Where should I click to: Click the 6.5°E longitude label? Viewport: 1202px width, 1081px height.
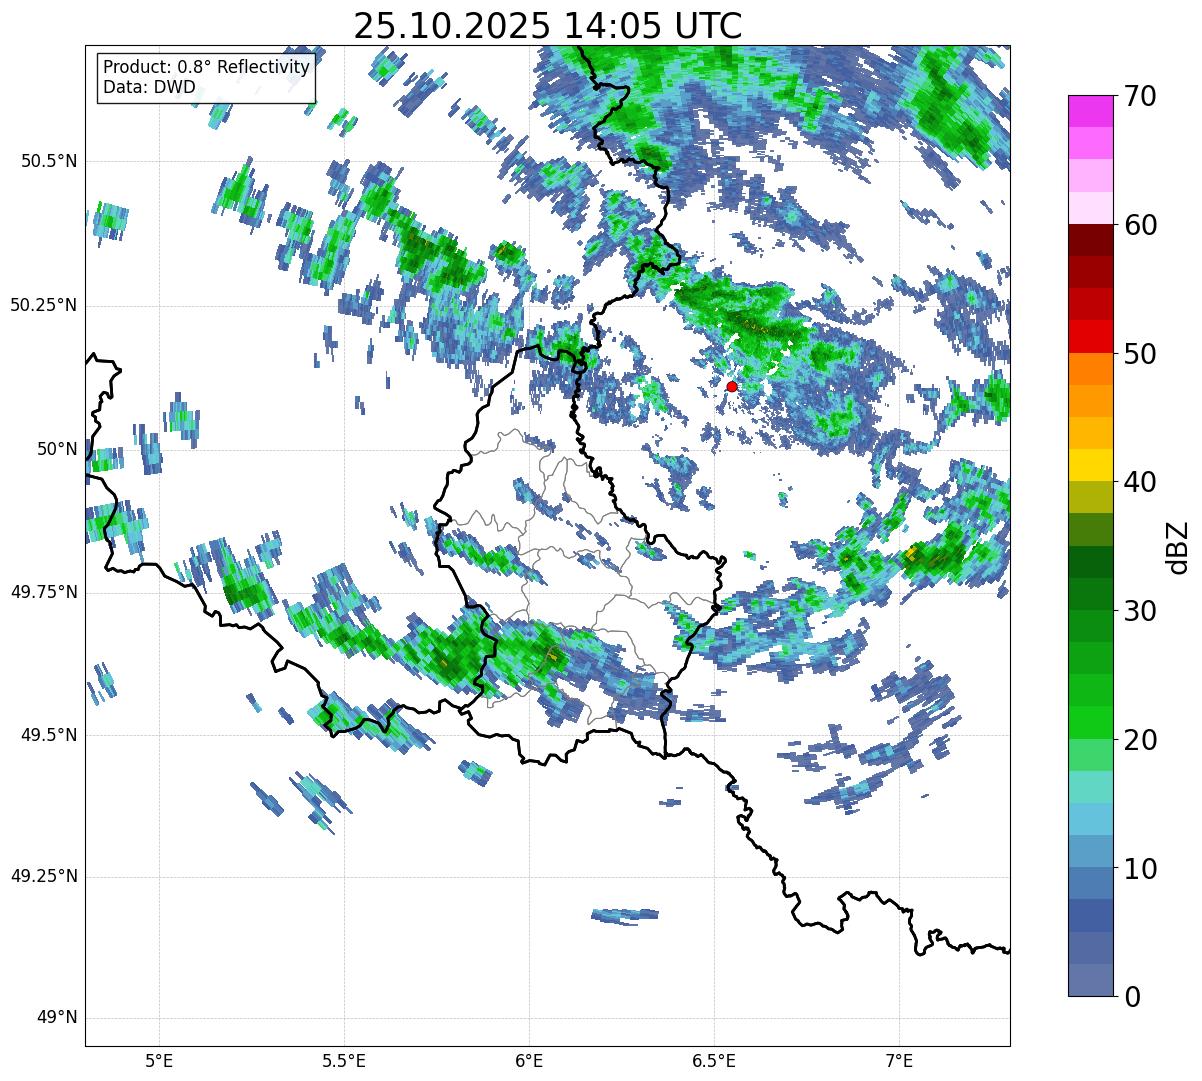[x=714, y=1061]
